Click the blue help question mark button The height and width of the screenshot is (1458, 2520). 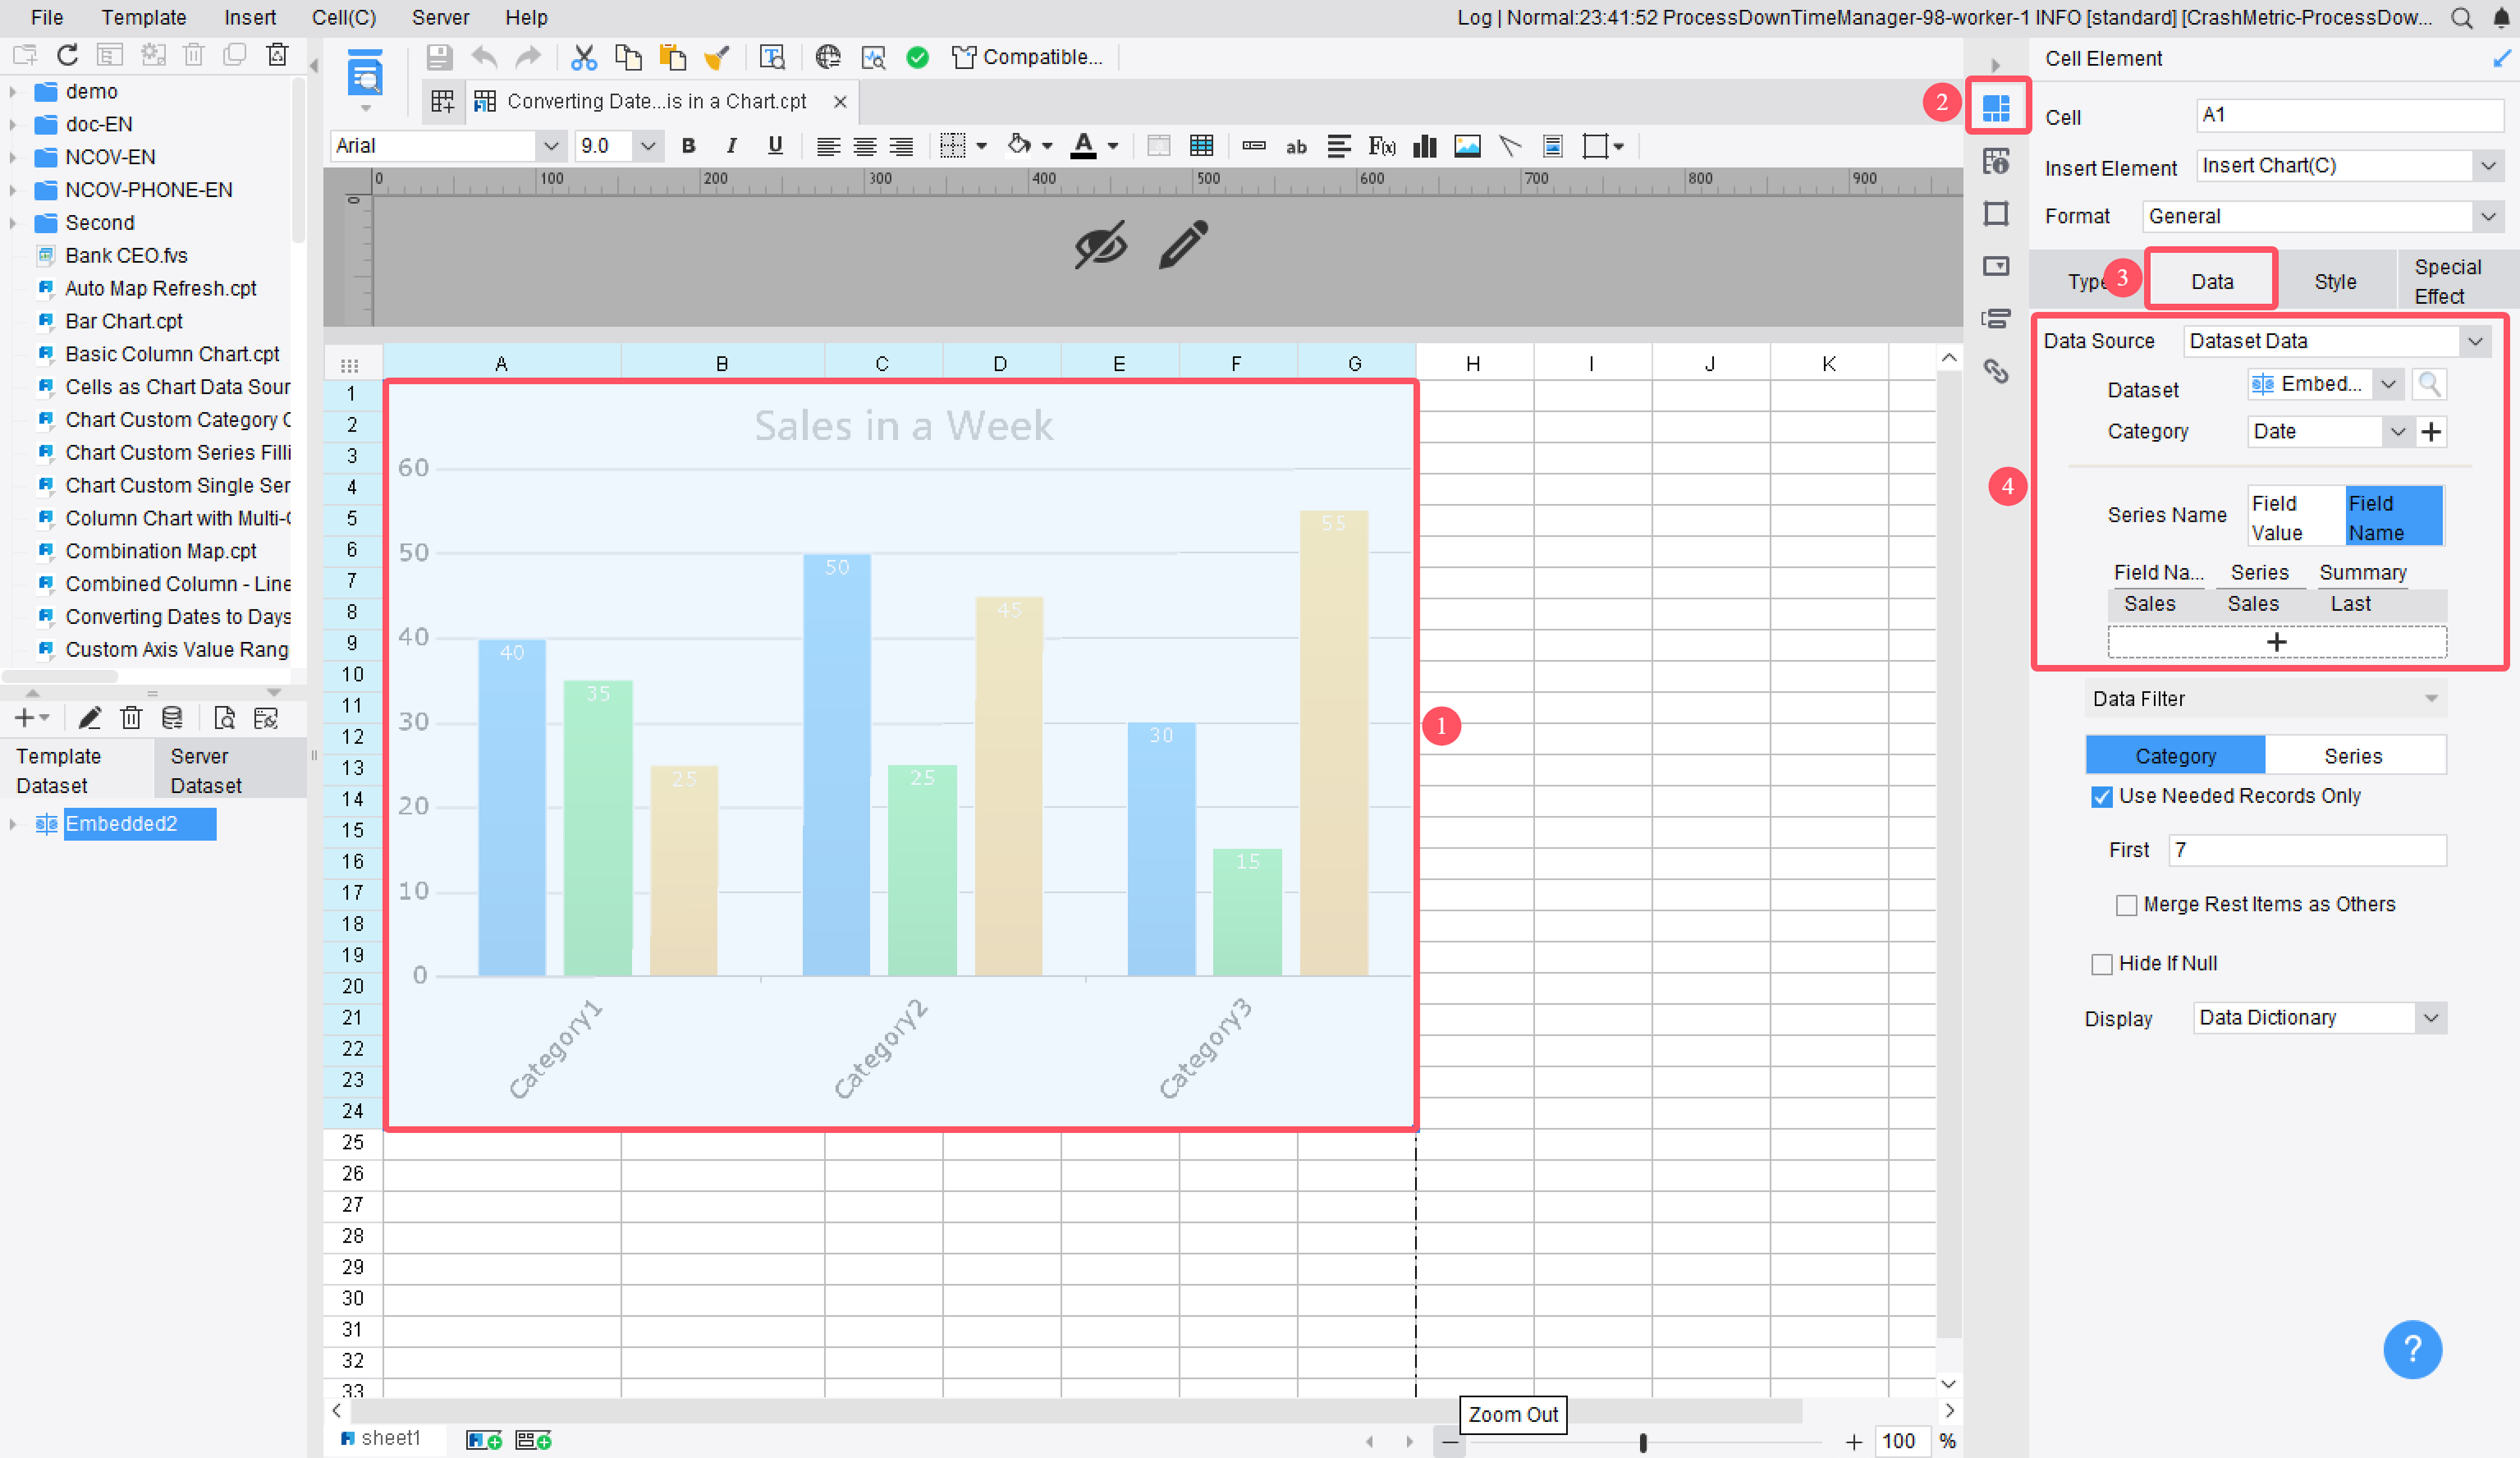[x=2412, y=1350]
